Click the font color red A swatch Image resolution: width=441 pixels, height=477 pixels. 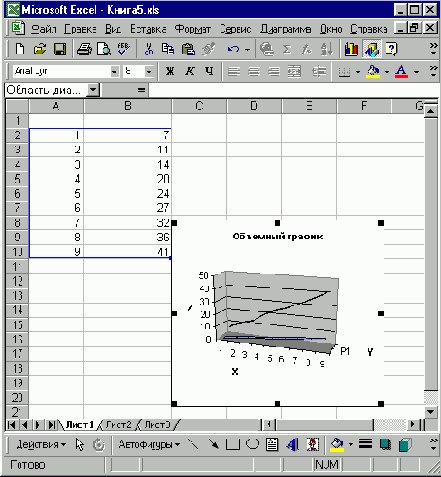tap(401, 71)
